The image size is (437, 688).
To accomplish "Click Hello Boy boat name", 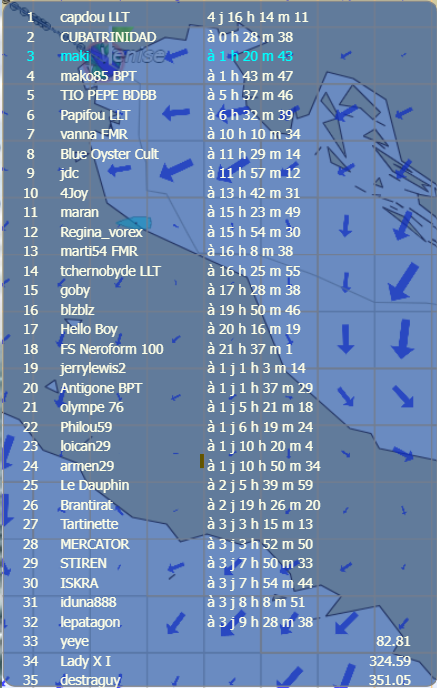I will [x=89, y=330].
